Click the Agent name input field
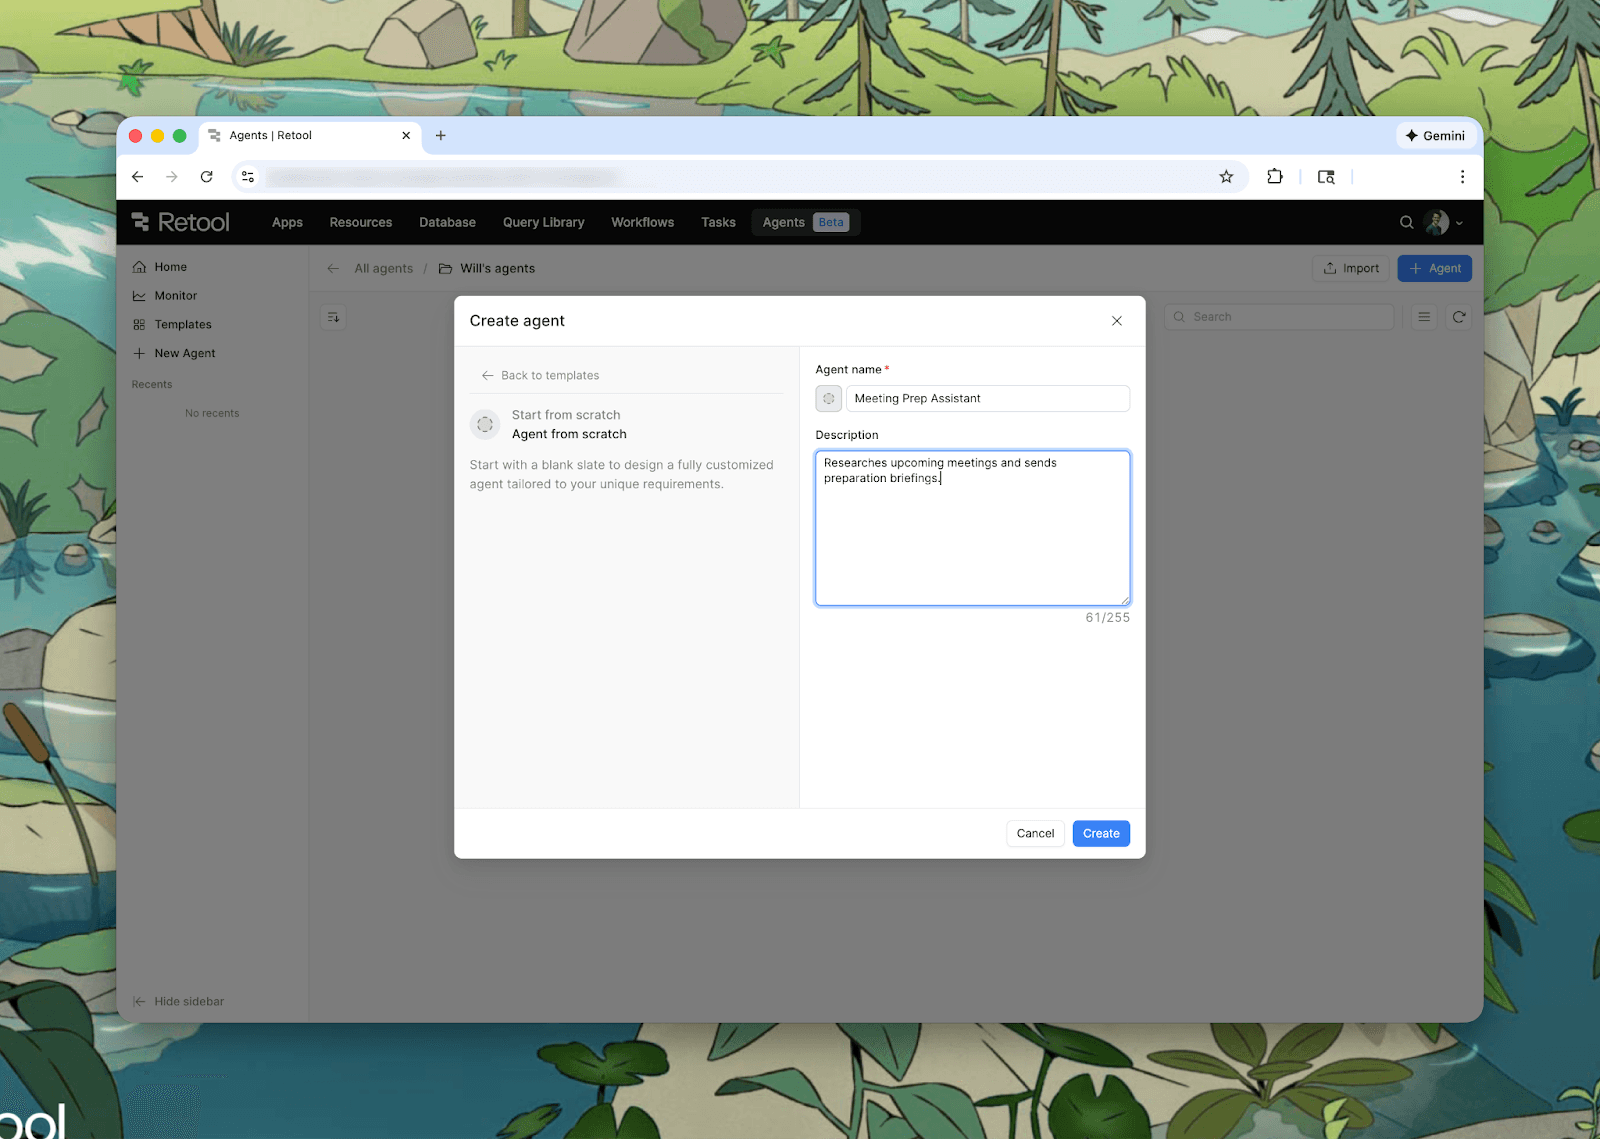The width and height of the screenshot is (1600, 1139). pyautogui.click(x=987, y=398)
